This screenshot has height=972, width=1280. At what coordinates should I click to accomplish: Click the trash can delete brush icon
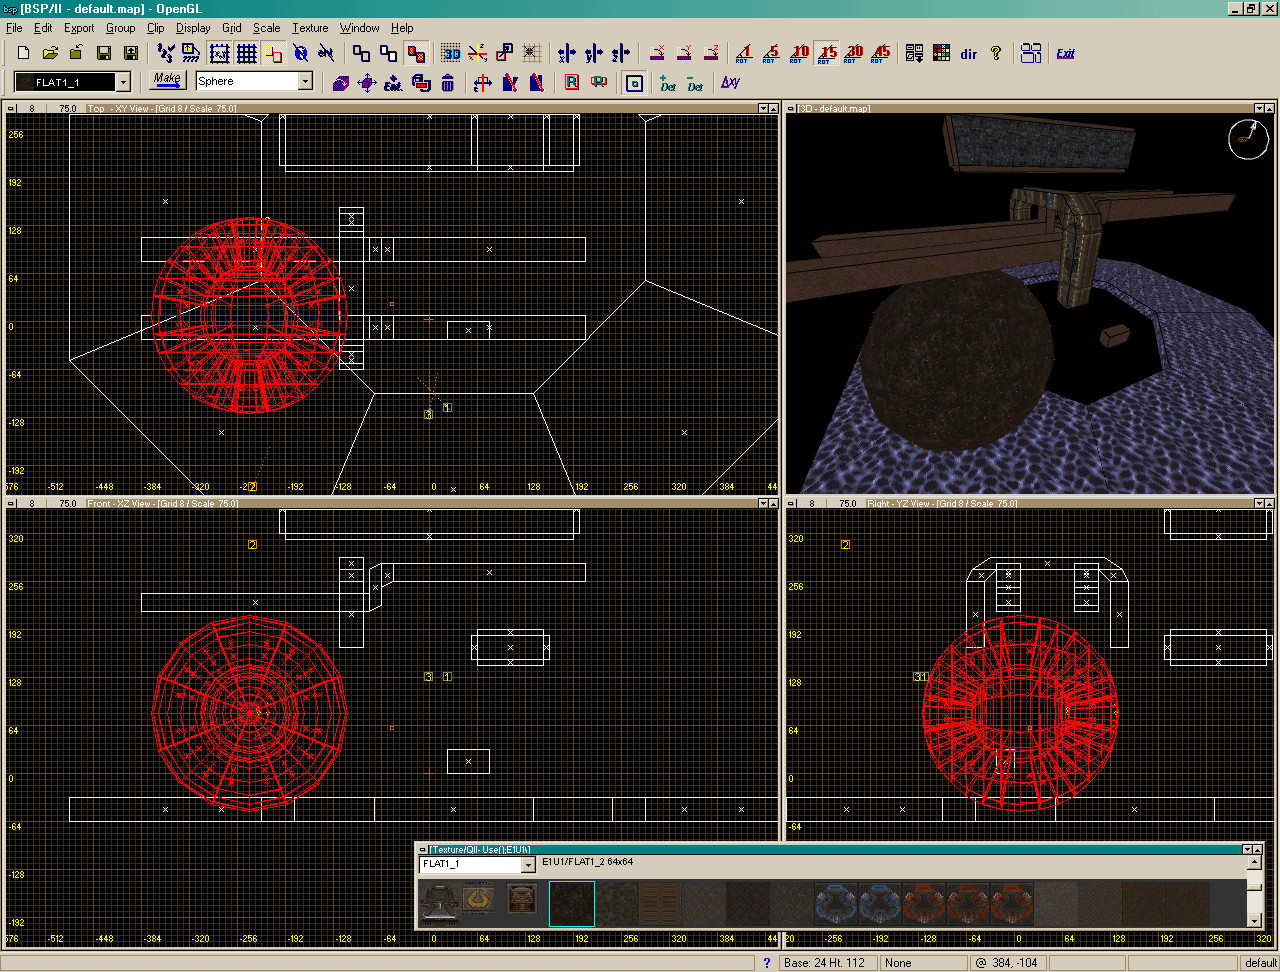[x=447, y=84]
